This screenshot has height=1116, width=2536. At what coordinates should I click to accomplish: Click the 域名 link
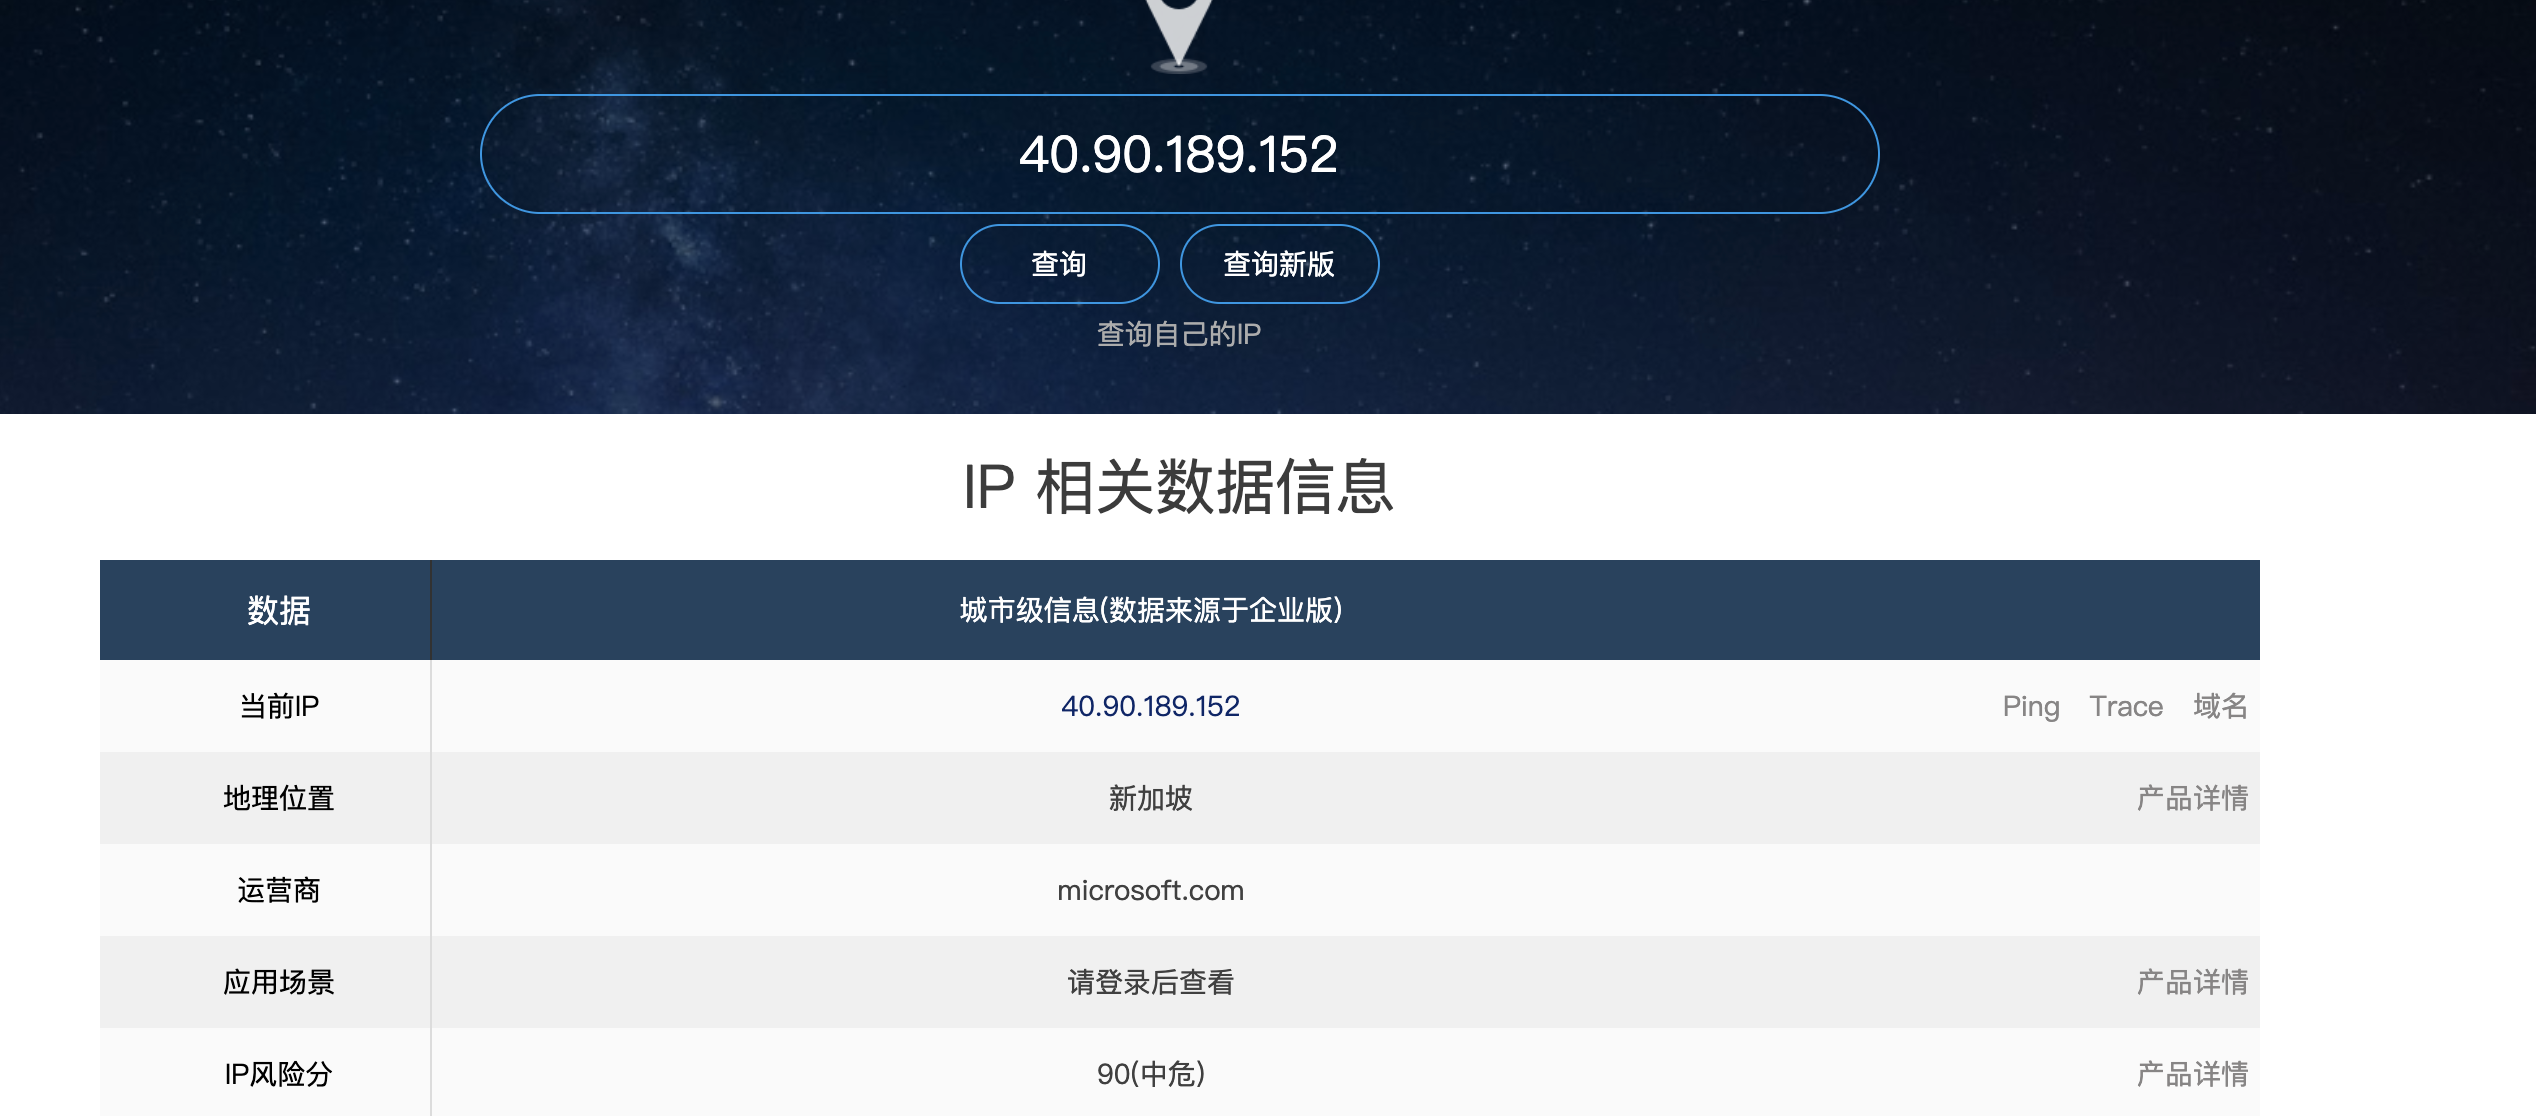pos(2220,706)
